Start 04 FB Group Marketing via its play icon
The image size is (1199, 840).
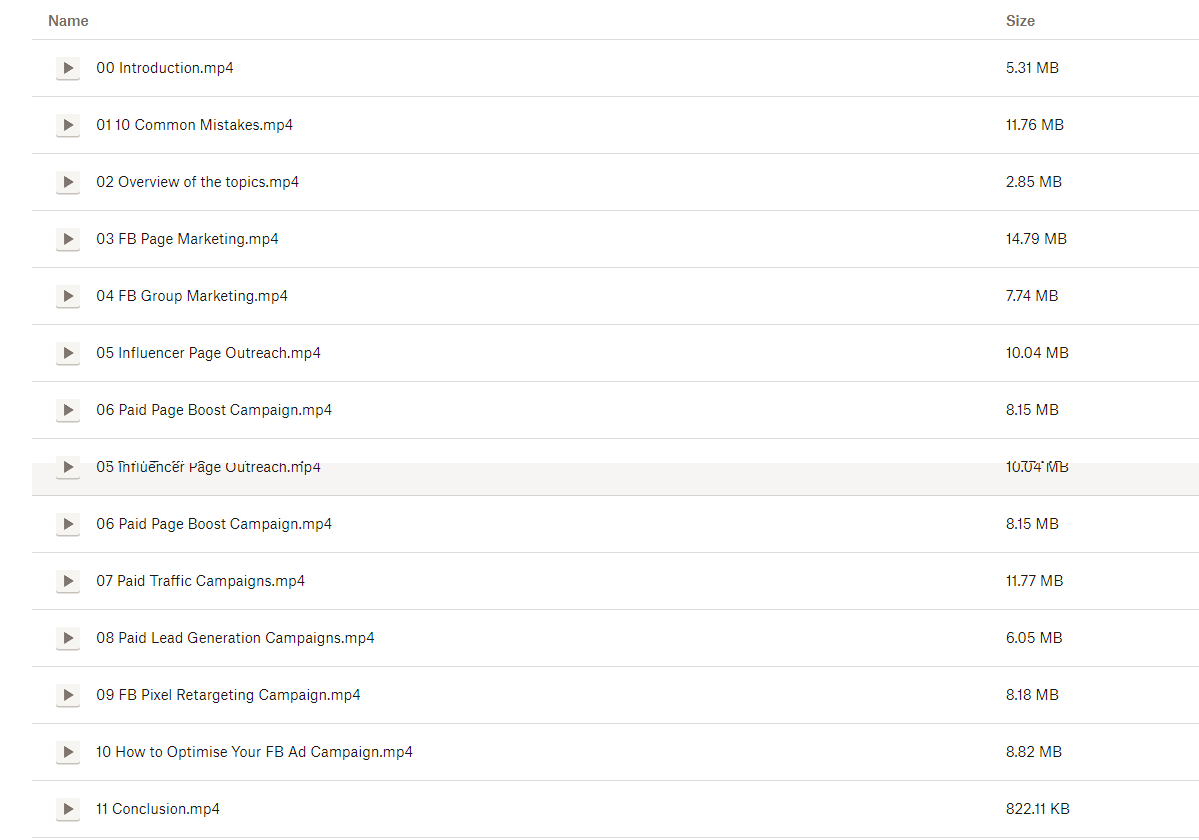coord(68,296)
